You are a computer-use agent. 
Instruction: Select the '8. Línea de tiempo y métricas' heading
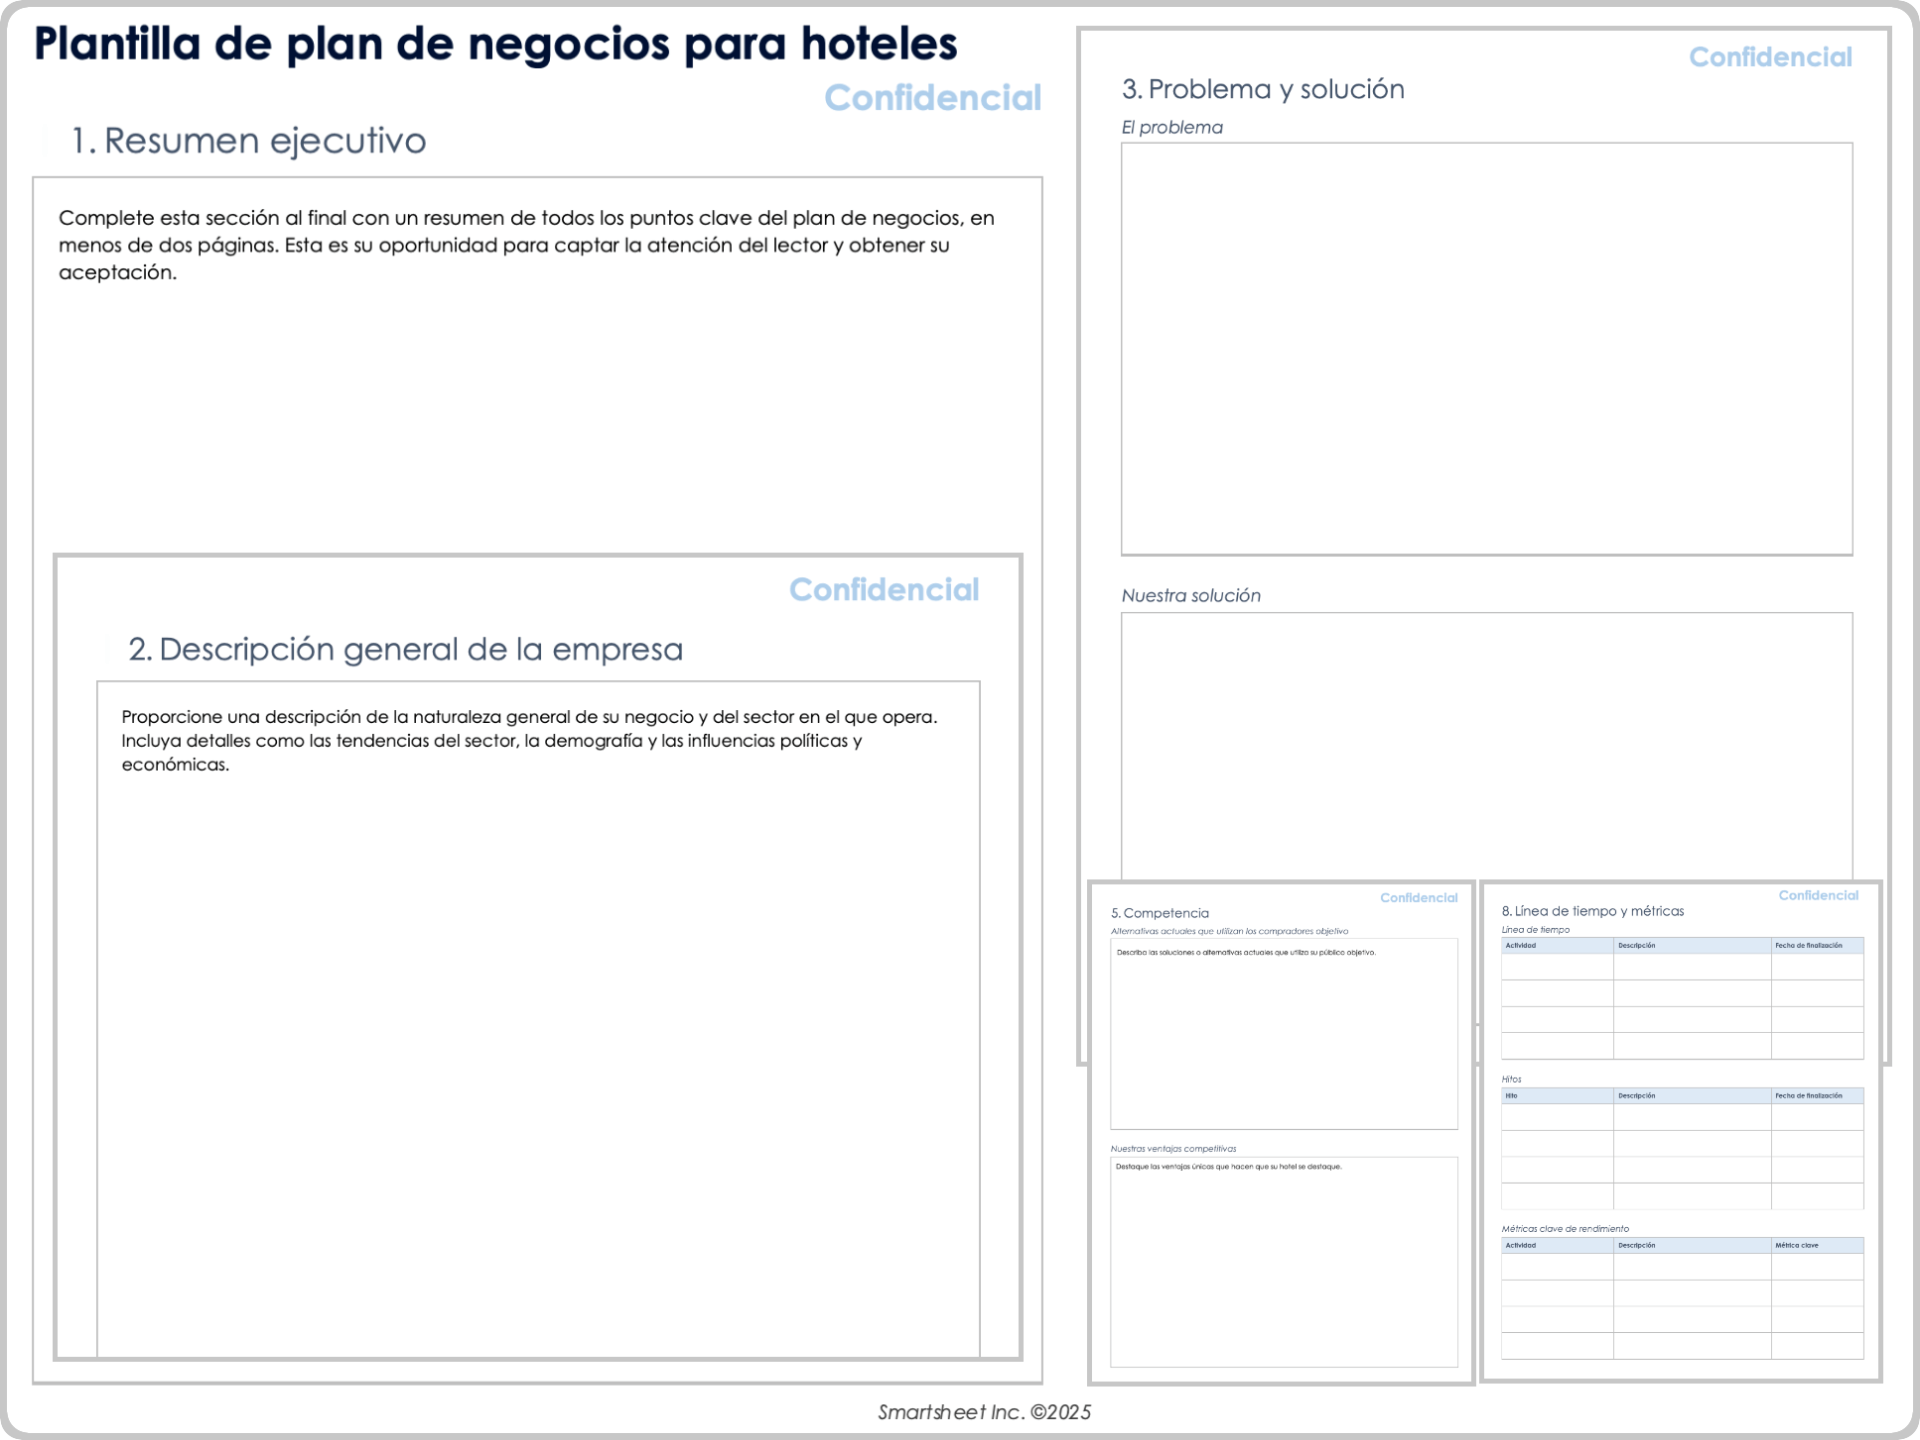[x=1592, y=911]
